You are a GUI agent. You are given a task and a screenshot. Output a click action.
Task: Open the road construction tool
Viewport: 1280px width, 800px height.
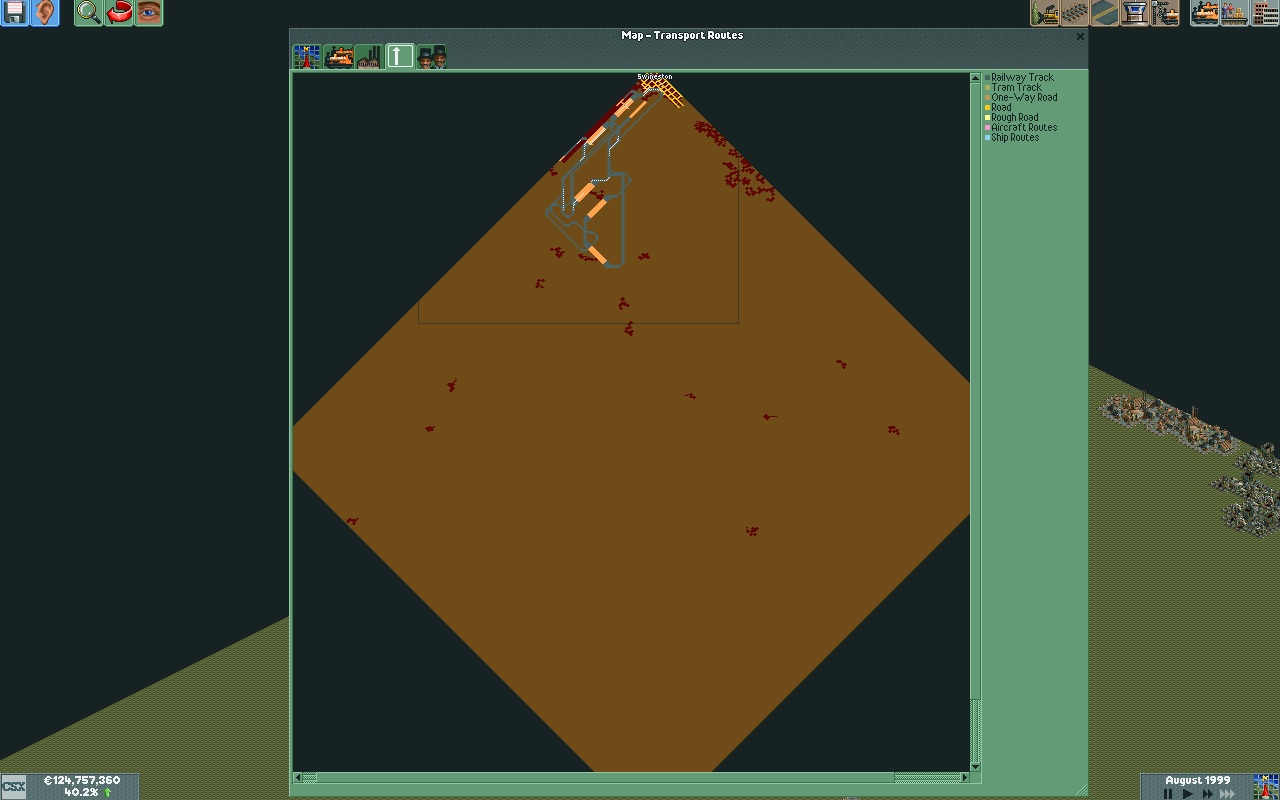[1105, 13]
